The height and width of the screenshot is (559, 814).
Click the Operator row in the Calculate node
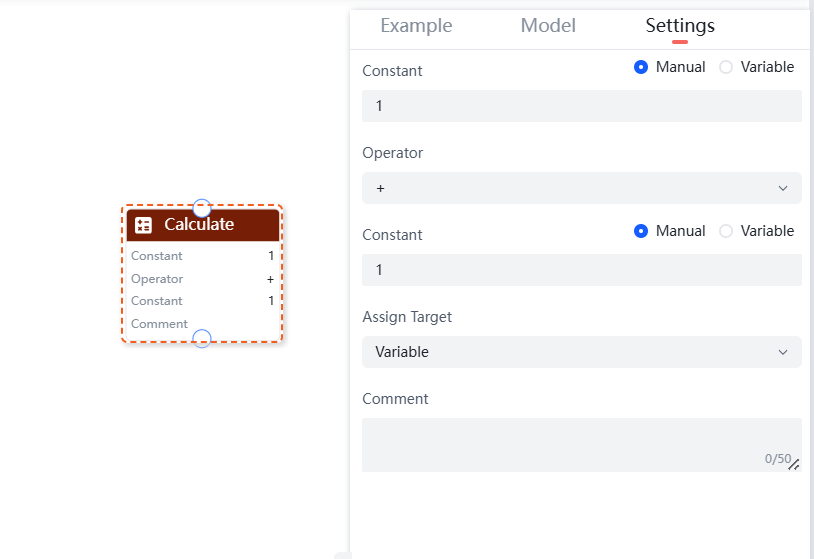tap(202, 279)
